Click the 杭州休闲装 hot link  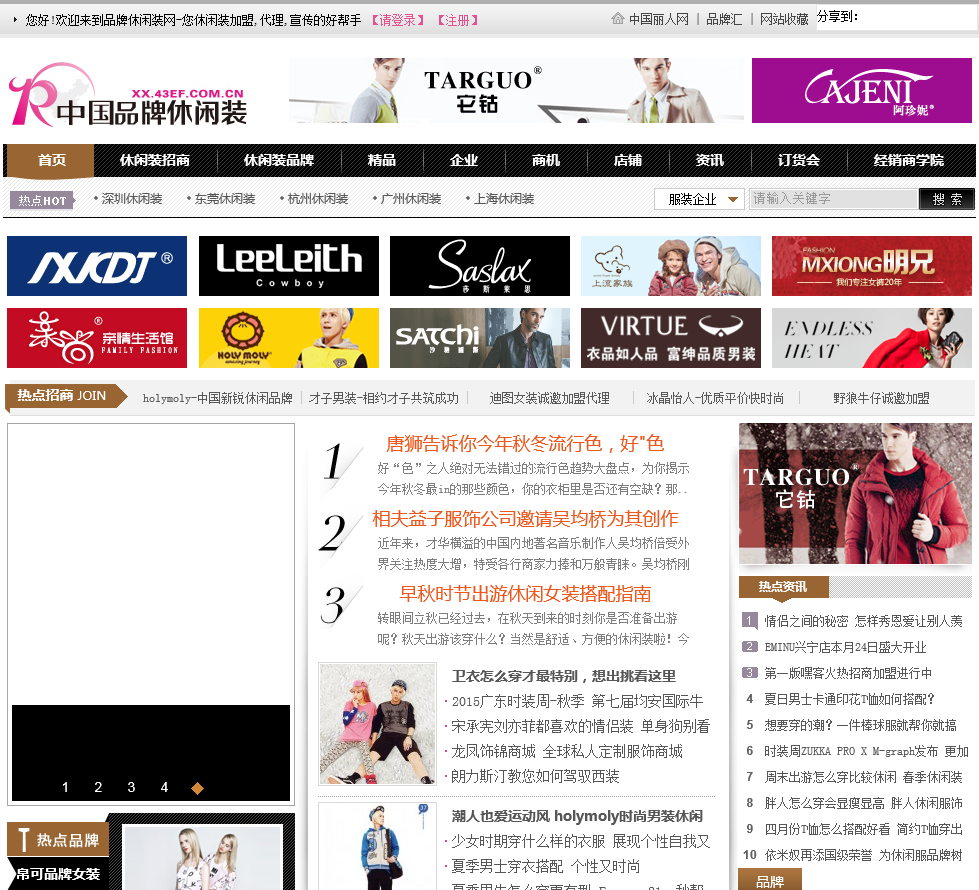[x=318, y=199]
